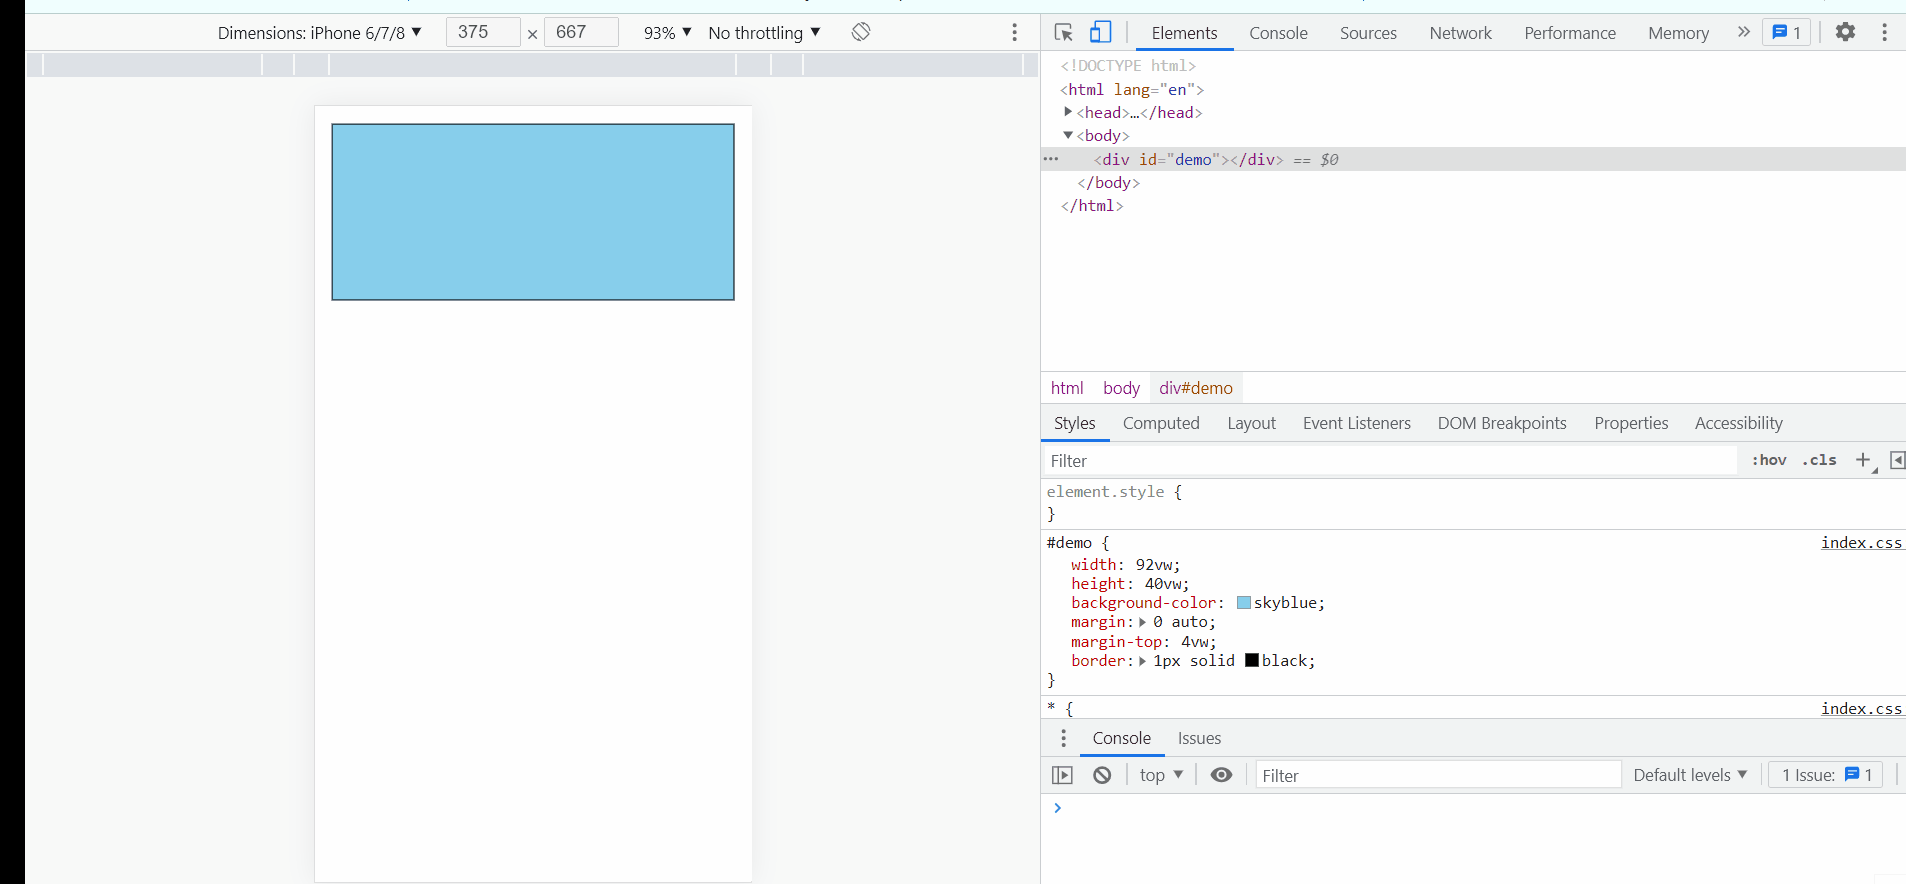The height and width of the screenshot is (884, 1906).
Task: Focus the console Filter input field
Action: click(1437, 775)
